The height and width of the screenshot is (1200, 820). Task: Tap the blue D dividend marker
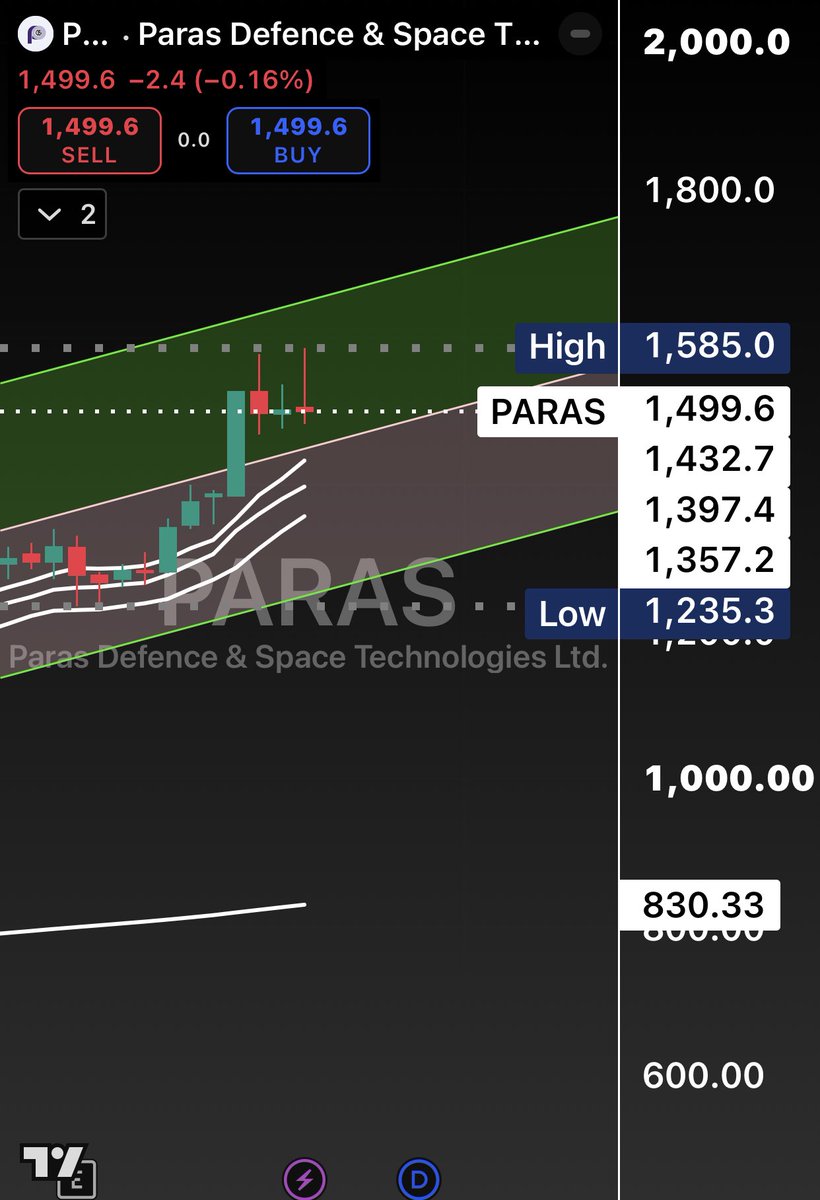[x=419, y=1180]
